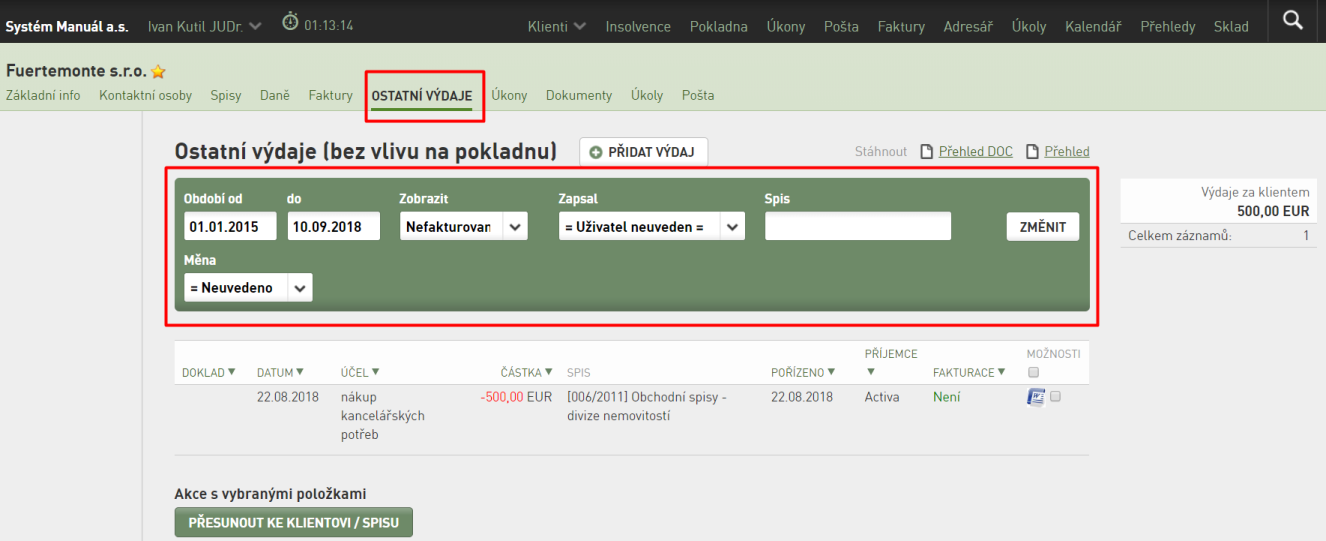Open the Word export icon in the expense row

pyautogui.click(x=1036, y=397)
